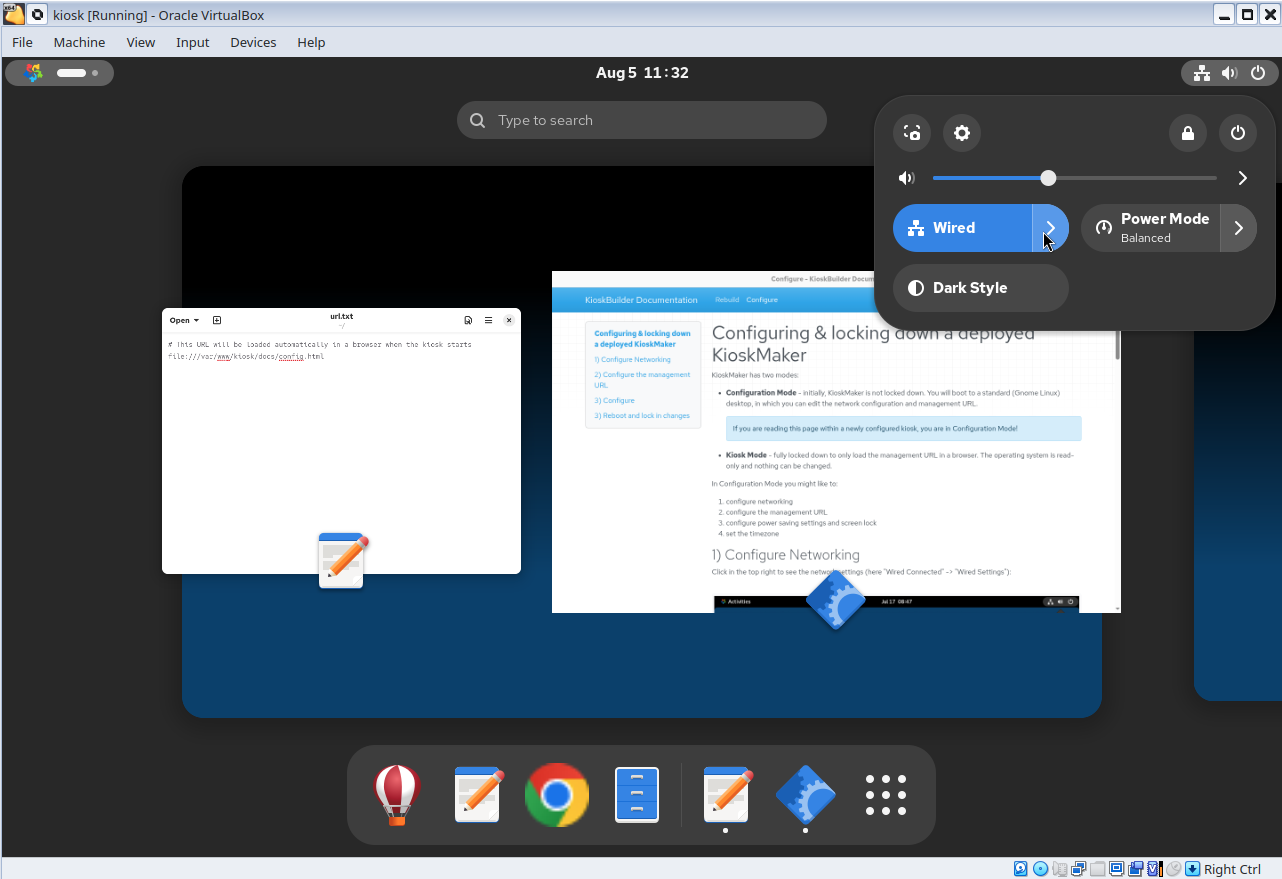Click the file:///var/www/kiosk/docs/config.html line in url.txt

coord(246,356)
